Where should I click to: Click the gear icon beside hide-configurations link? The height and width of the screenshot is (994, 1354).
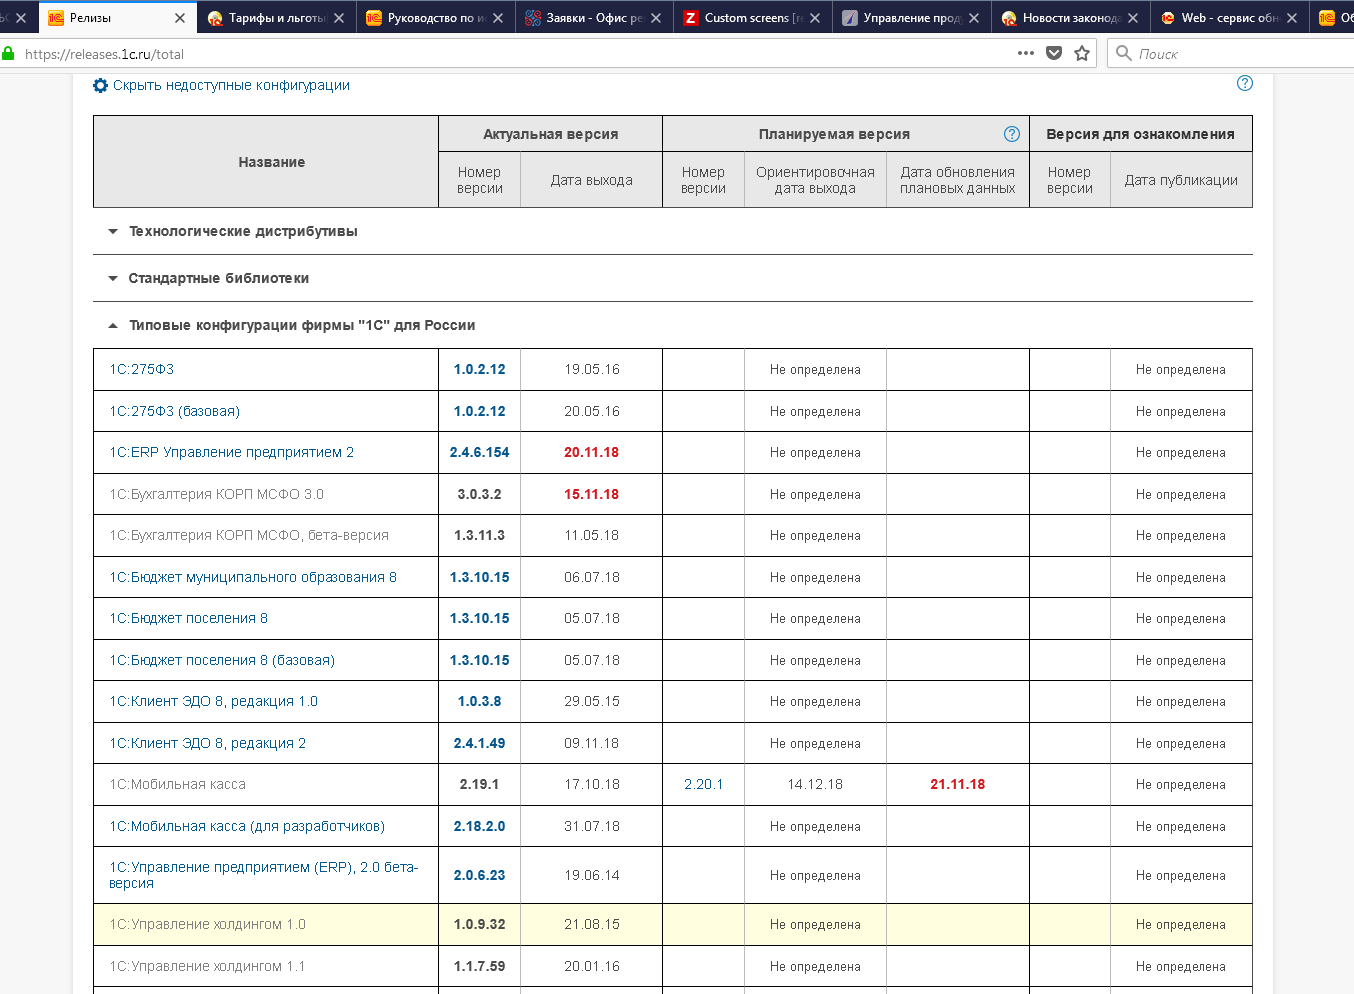[x=100, y=86]
